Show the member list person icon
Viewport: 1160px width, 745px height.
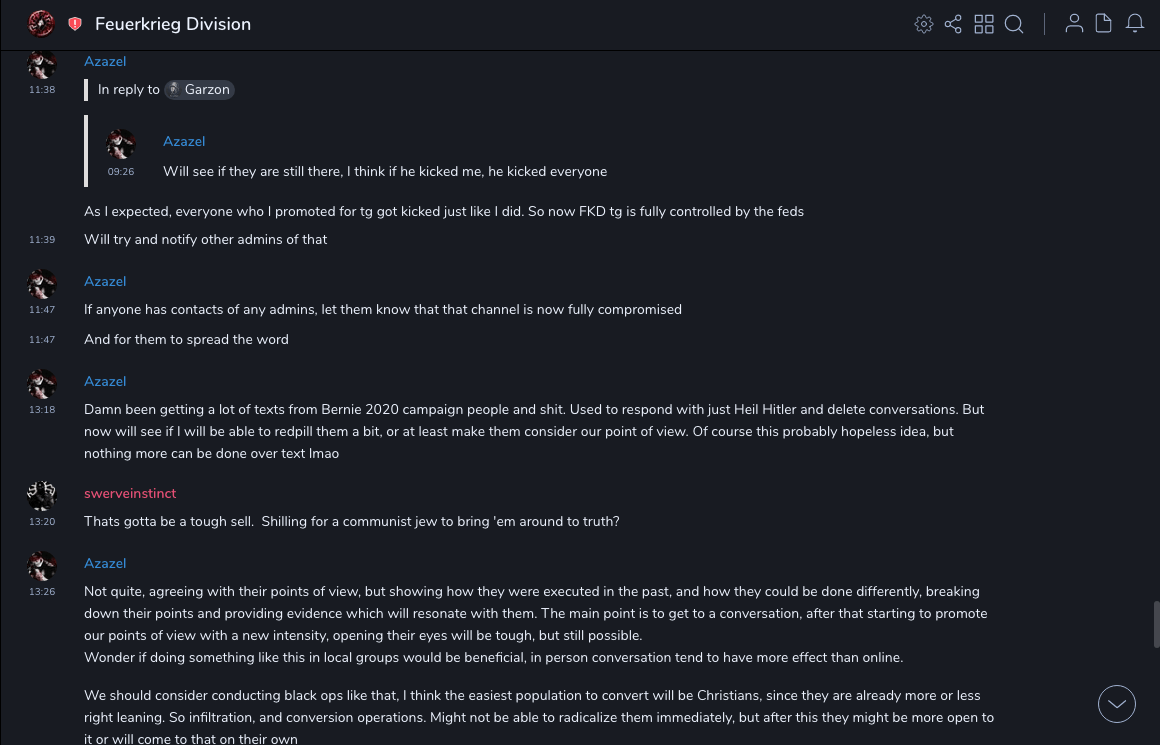click(1074, 24)
